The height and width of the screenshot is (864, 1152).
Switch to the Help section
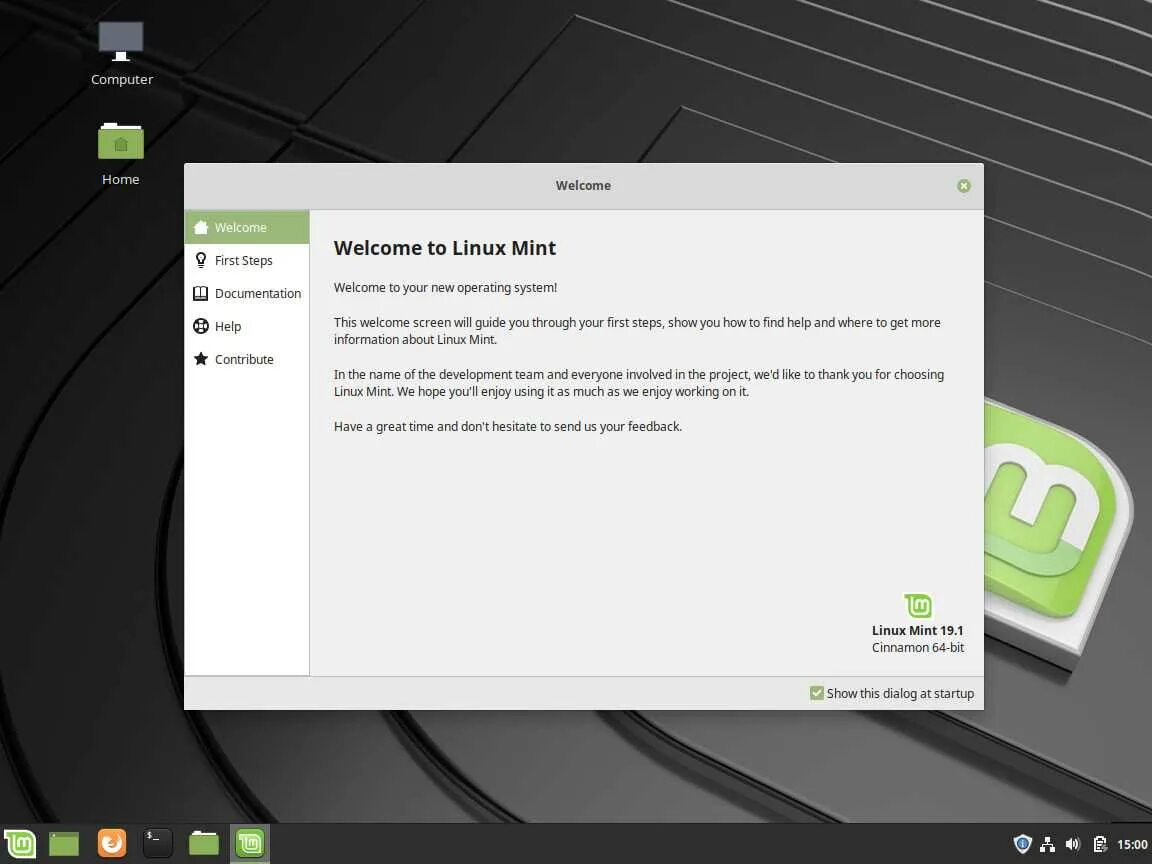(247, 326)
